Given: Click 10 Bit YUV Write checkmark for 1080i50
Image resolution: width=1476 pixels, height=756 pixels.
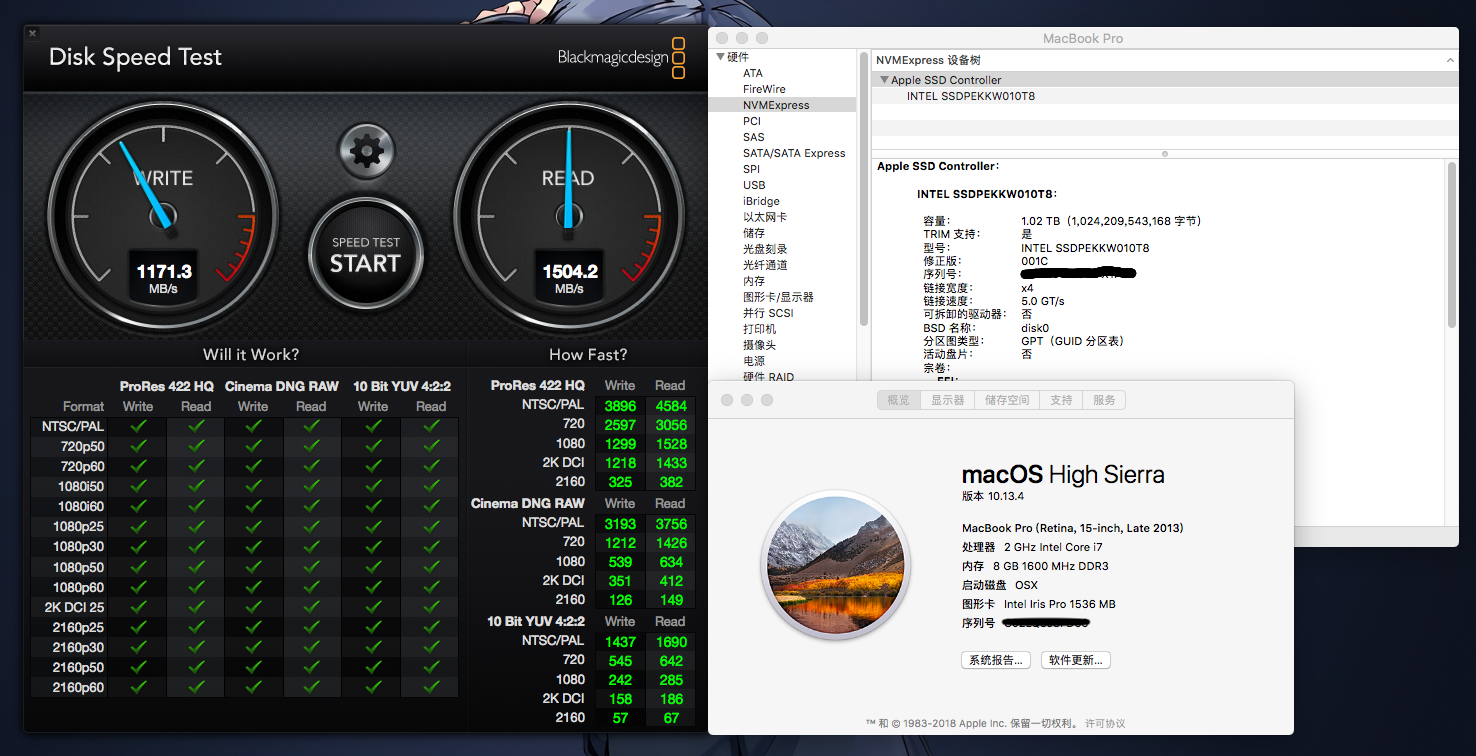Looking at the screenshot, I should (x=373, y=486).
